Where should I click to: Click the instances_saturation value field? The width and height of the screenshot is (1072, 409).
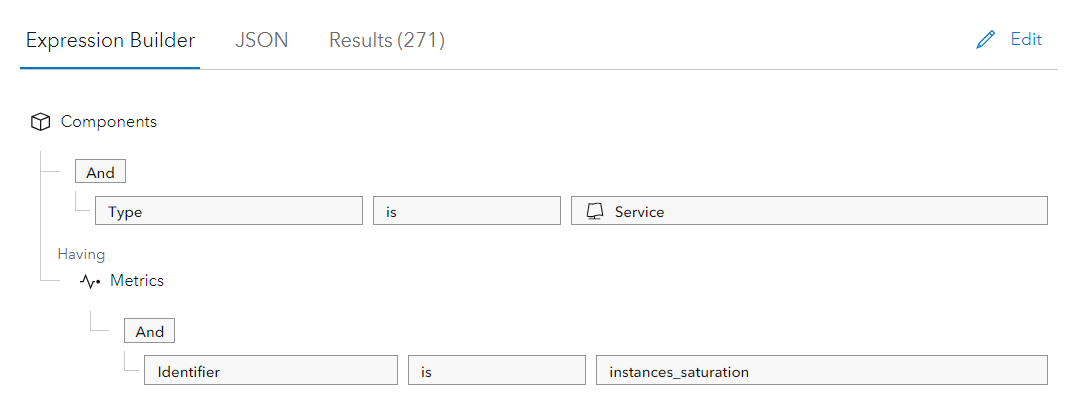tap(820, 371)
